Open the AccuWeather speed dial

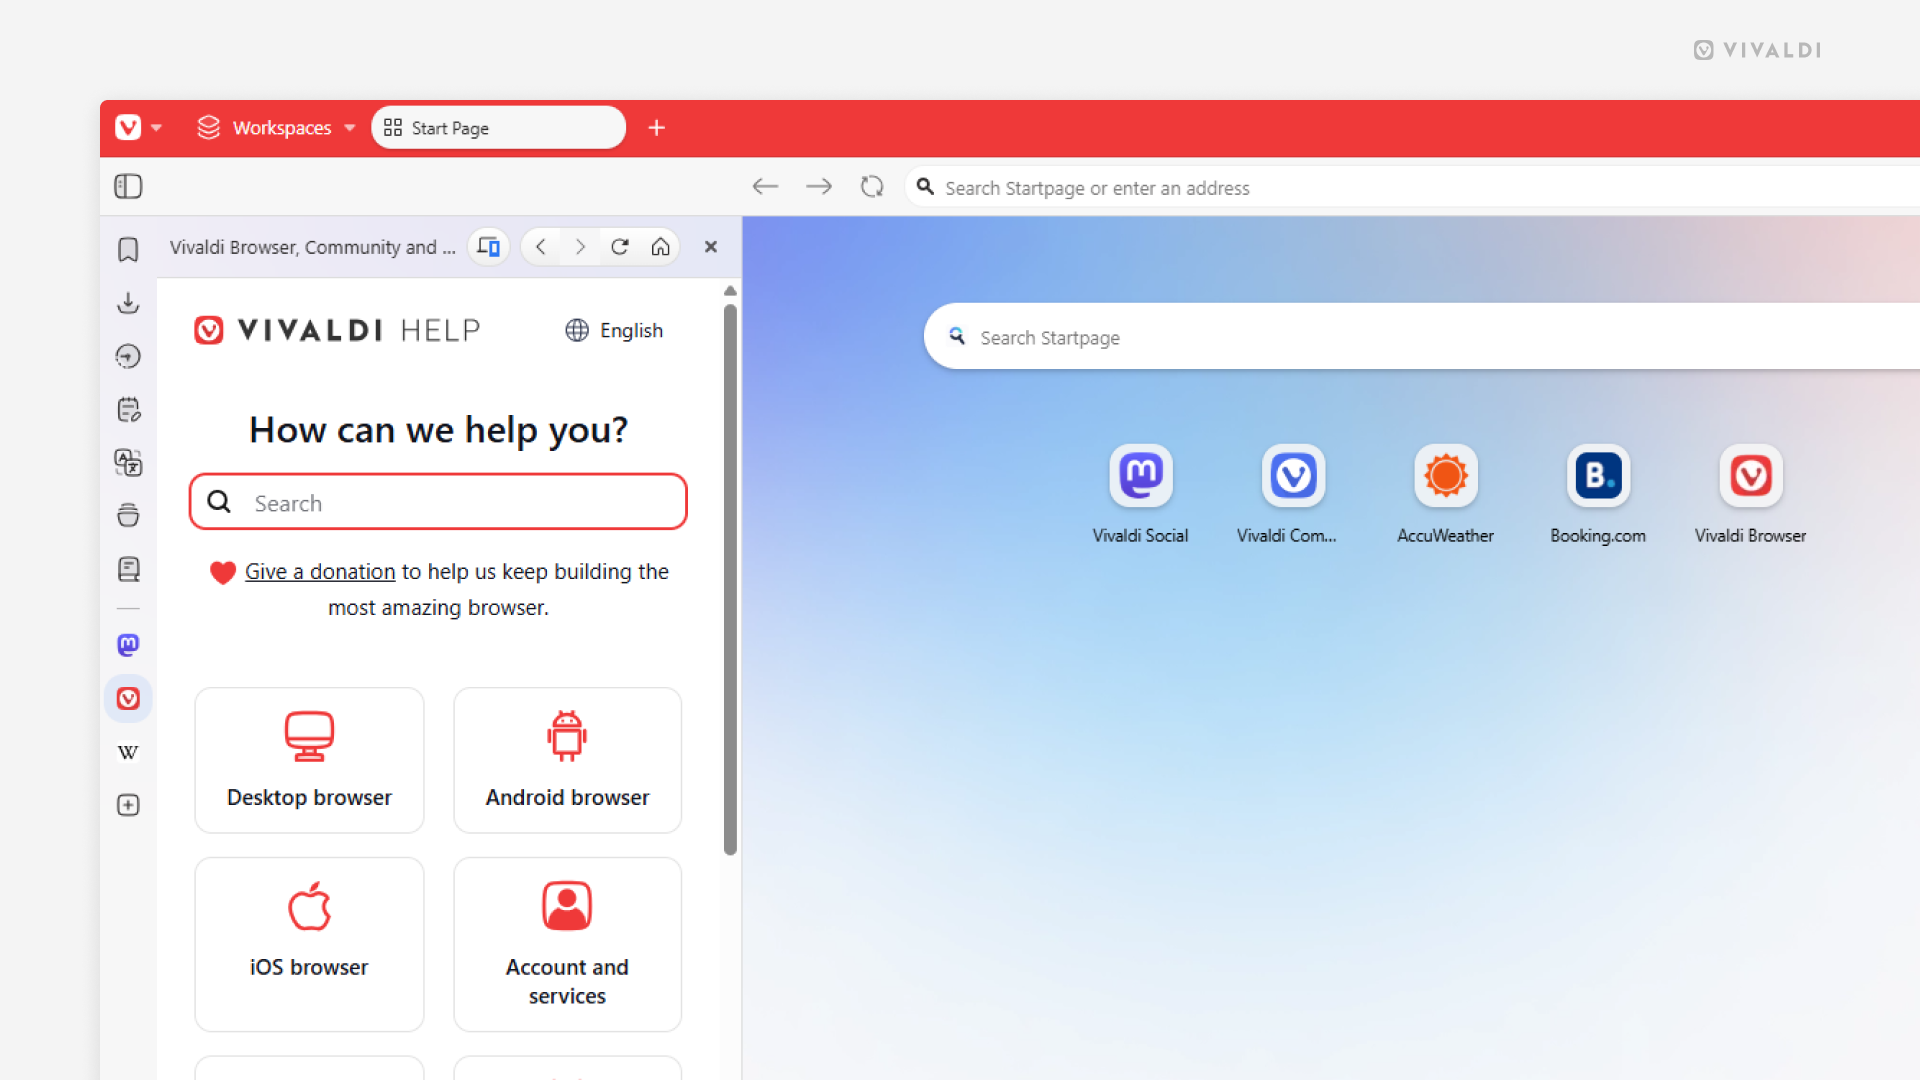point(1445,495)
